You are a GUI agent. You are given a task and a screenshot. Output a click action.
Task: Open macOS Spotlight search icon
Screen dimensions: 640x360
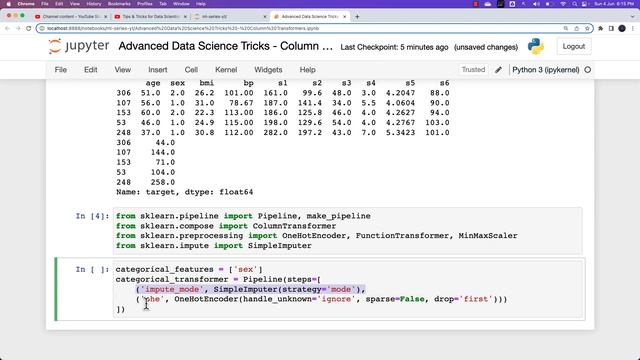click(x=574, y=4)
